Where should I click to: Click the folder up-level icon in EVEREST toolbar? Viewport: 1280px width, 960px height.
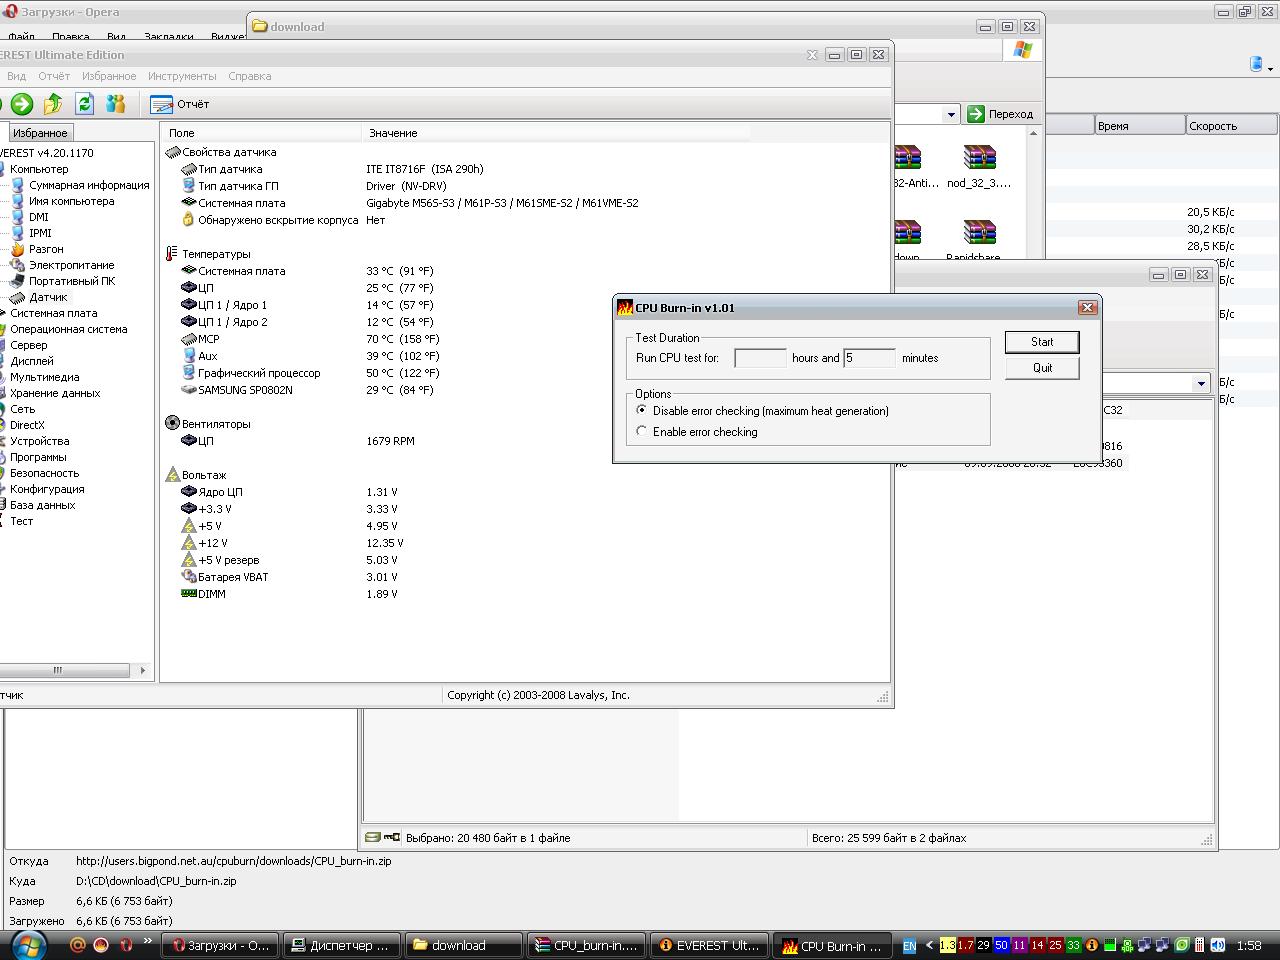pos(53,104)
